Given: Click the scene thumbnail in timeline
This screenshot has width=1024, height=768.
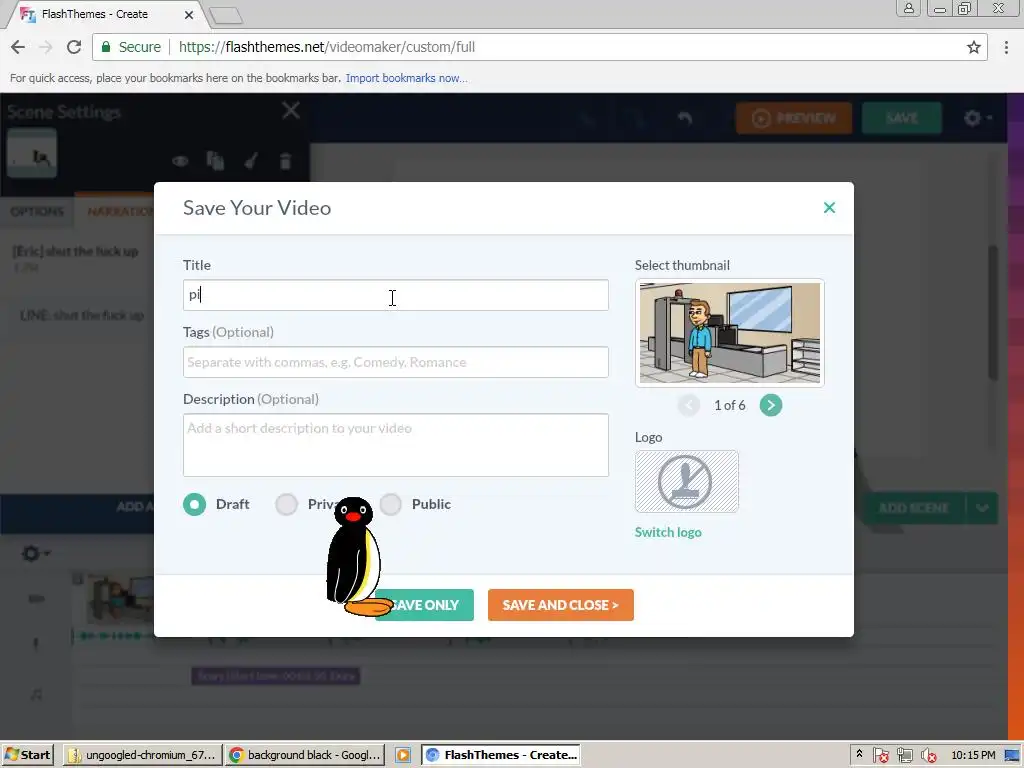Looking at the screenshot, I should pos(120,599).
